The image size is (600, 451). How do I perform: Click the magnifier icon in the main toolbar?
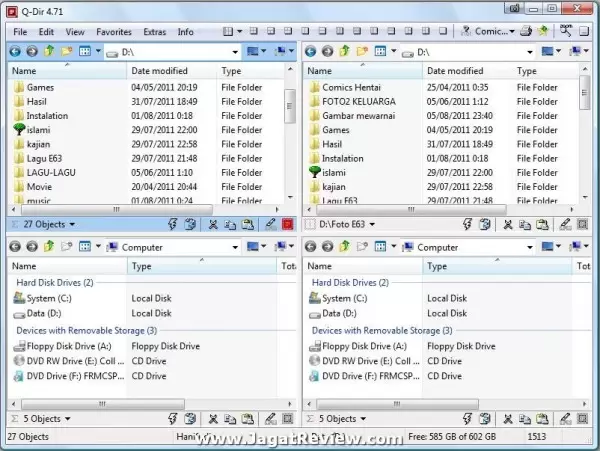pyautogui.click(x=567, y=31)
